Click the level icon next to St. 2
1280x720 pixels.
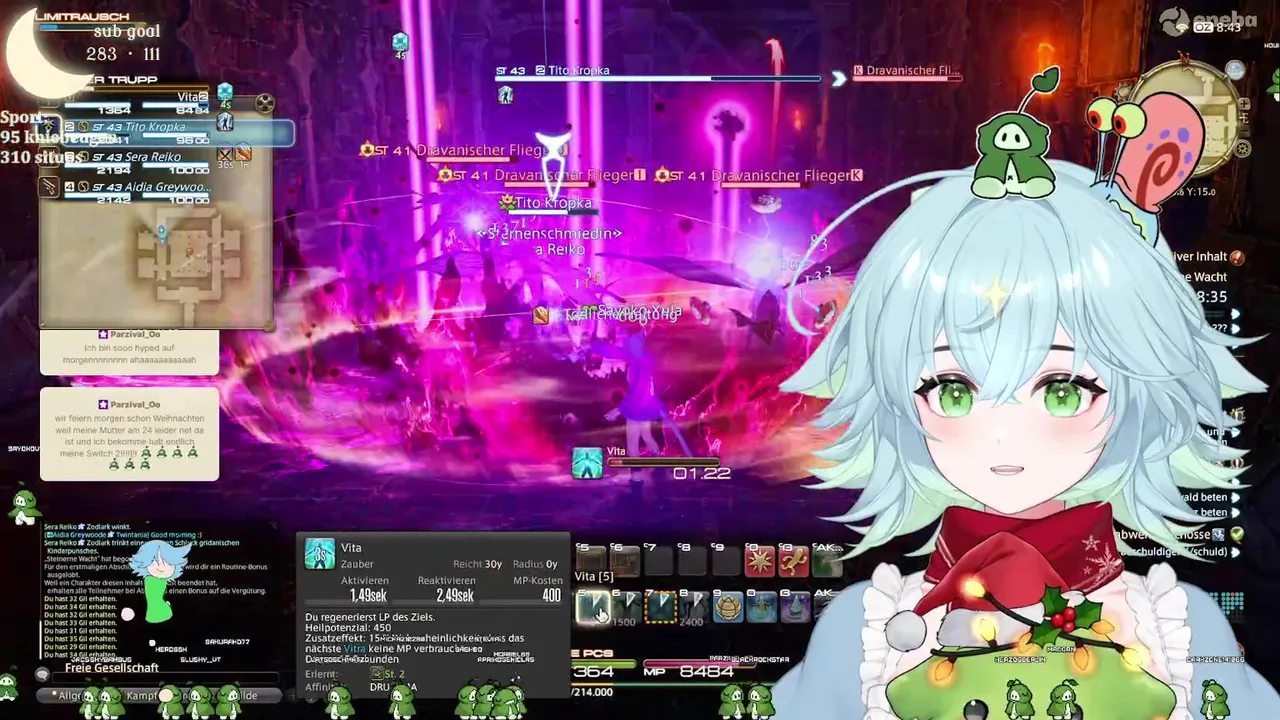tap(377, 674)
